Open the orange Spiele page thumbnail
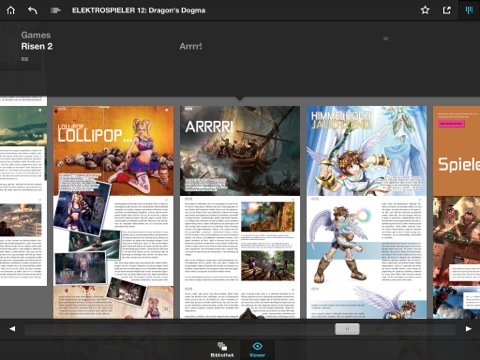The width and height of the screenshot is (480, 360). [x=456, y=212]
